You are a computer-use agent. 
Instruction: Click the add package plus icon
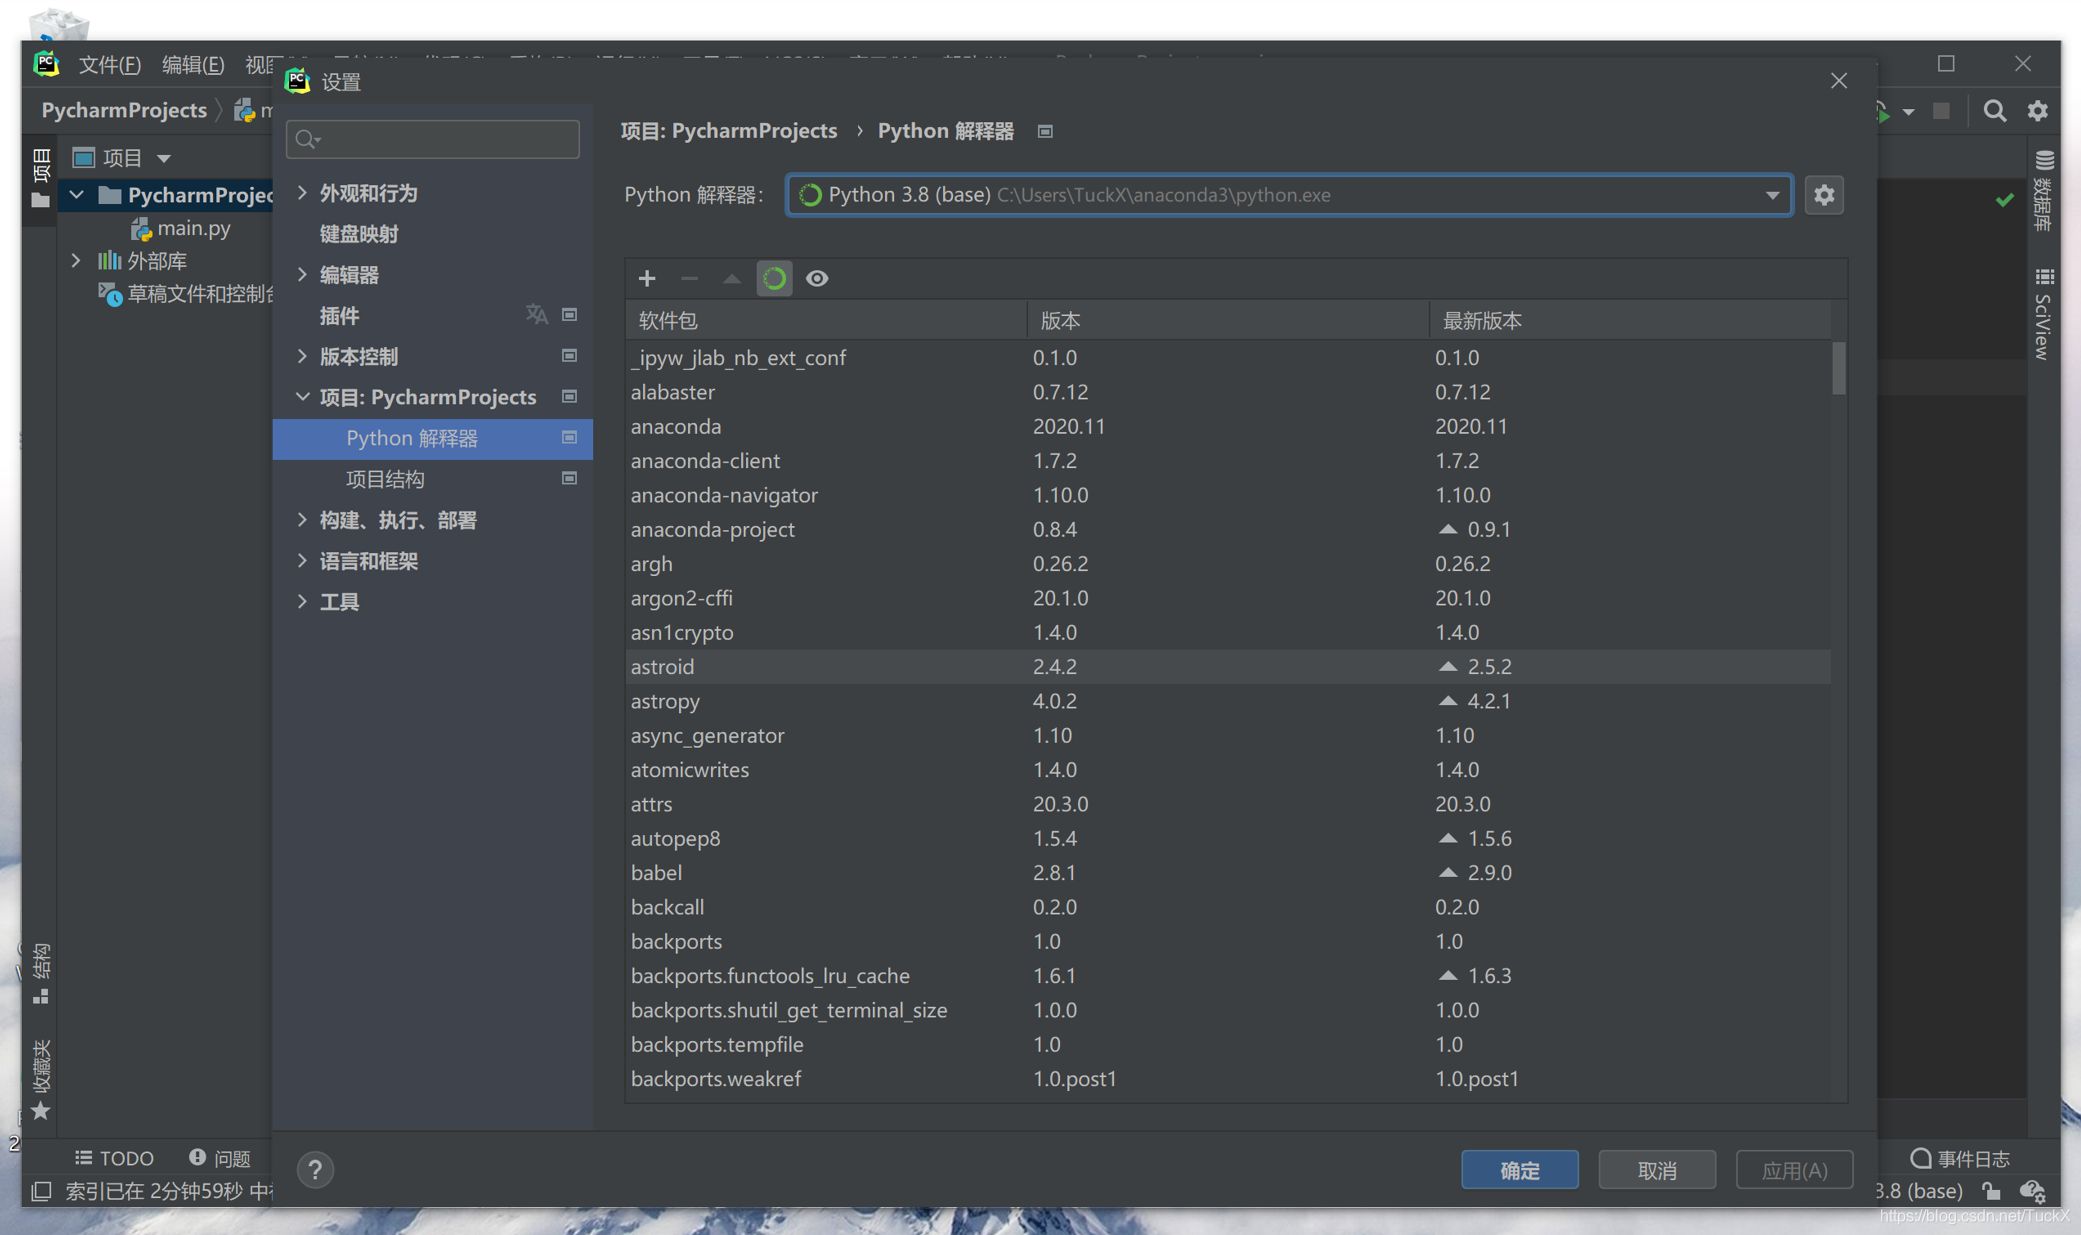647,278
